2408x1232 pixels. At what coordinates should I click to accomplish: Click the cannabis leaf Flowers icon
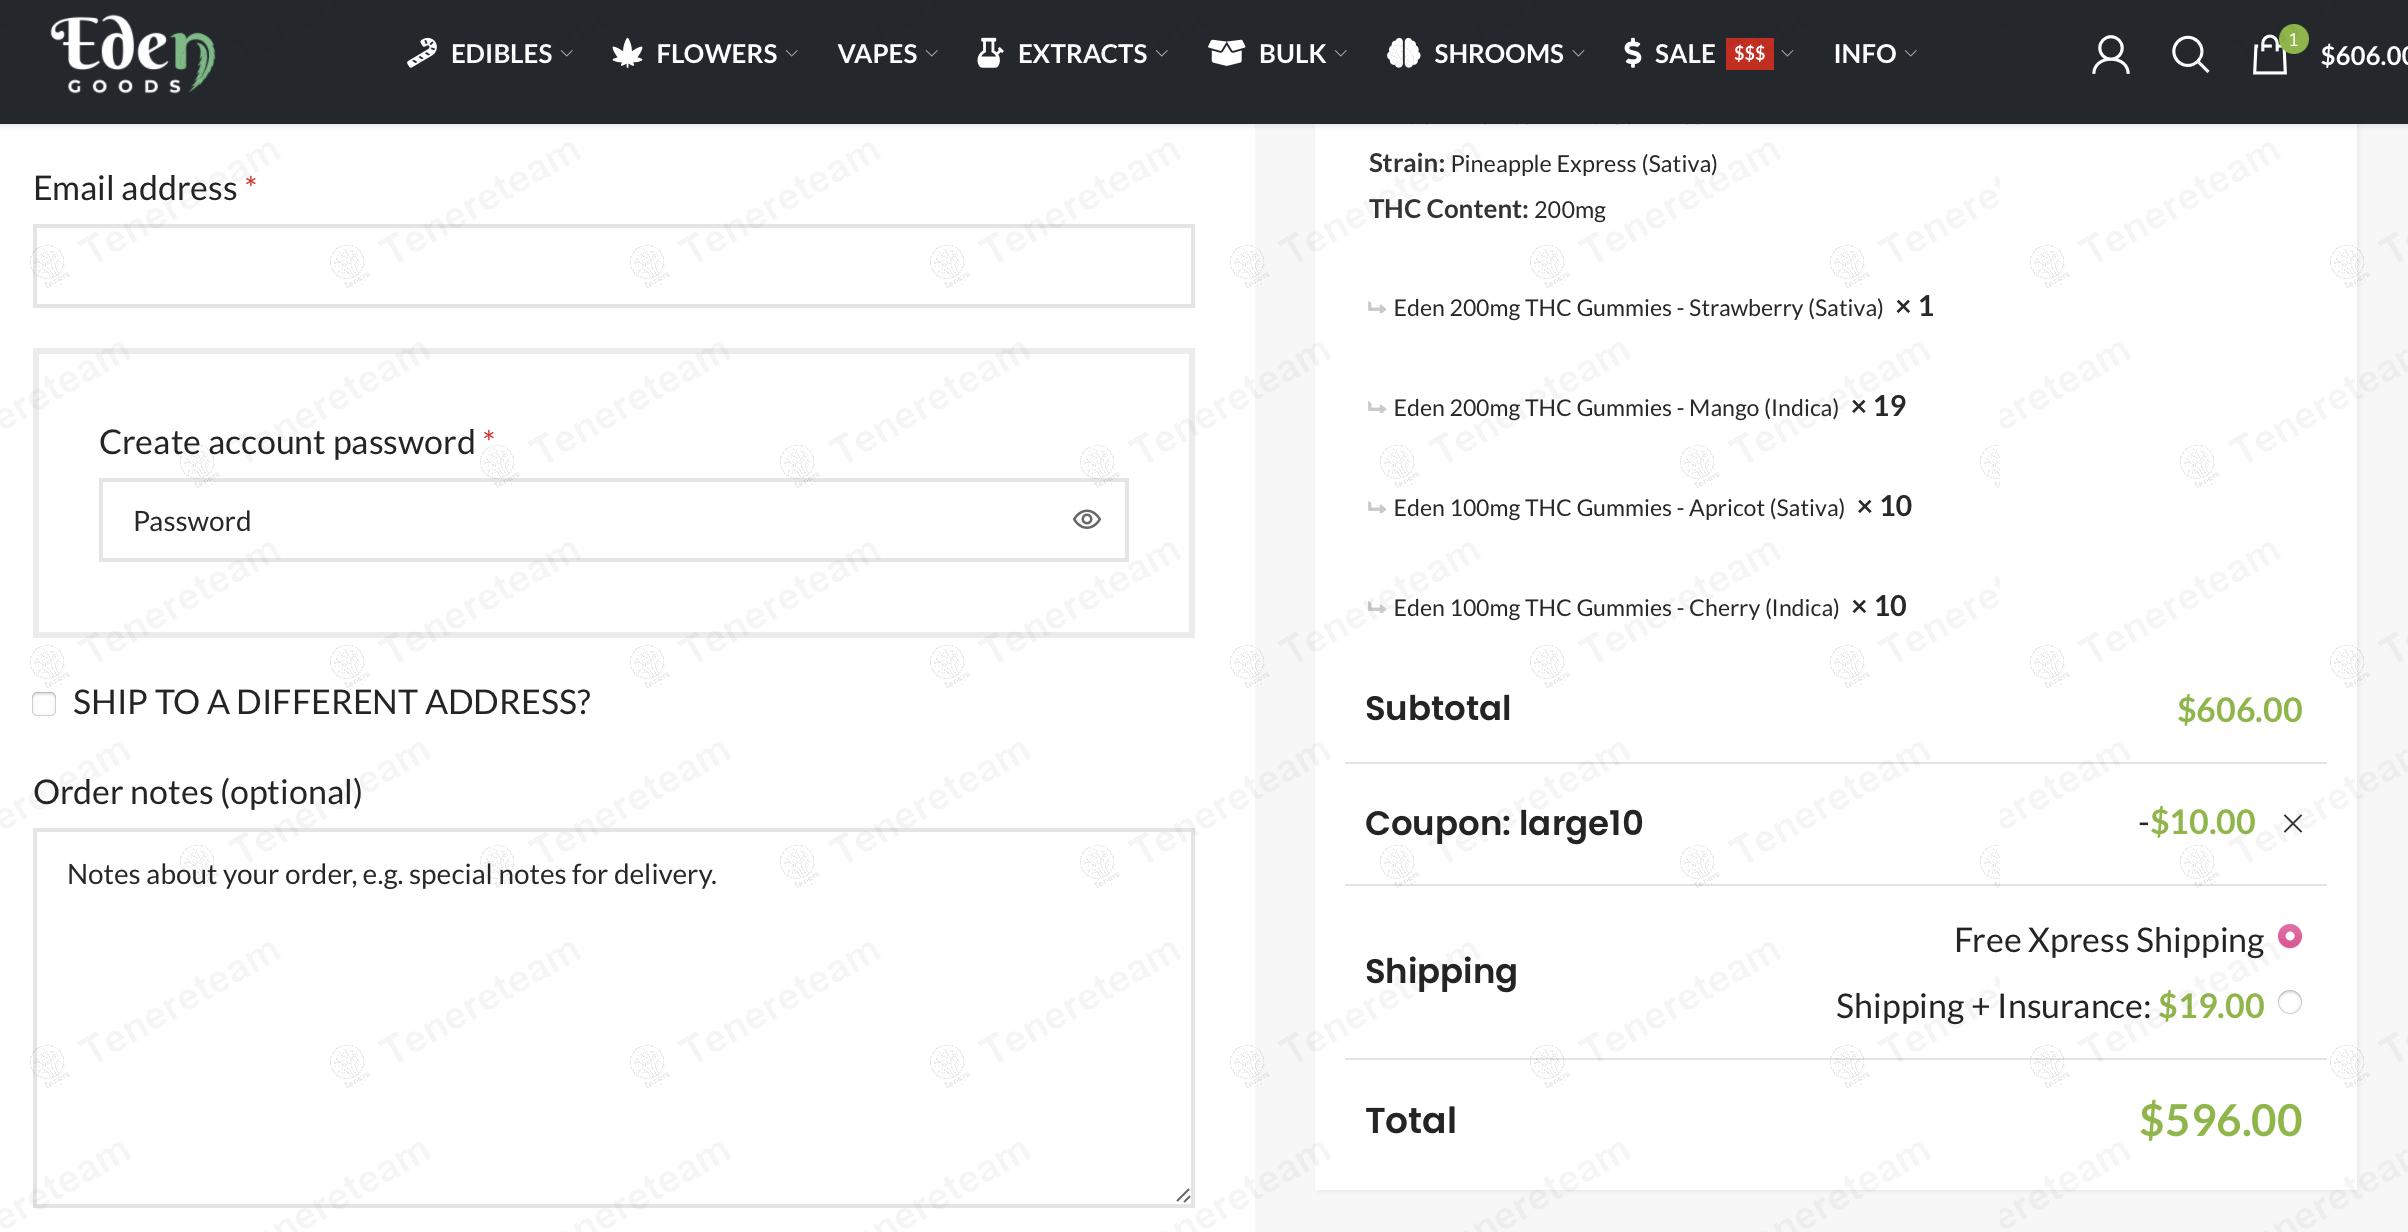pos(627,53)
